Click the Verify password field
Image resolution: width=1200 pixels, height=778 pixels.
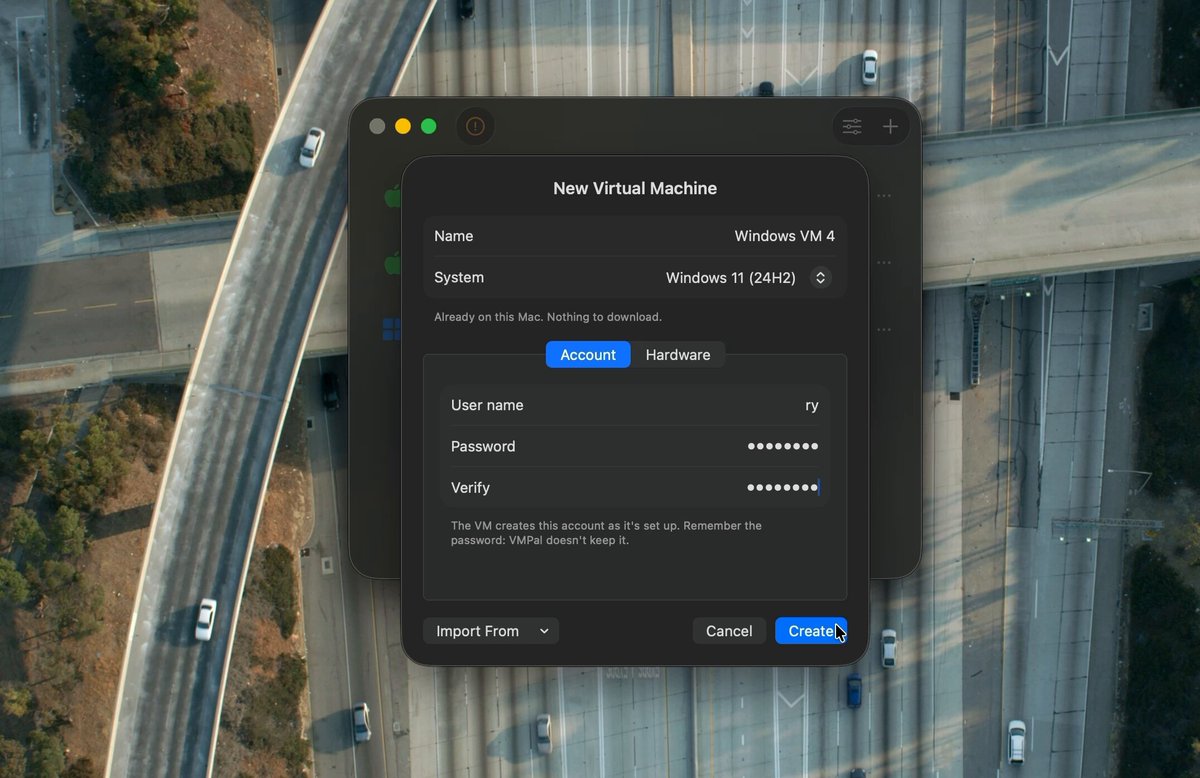(x=635, y=488)
